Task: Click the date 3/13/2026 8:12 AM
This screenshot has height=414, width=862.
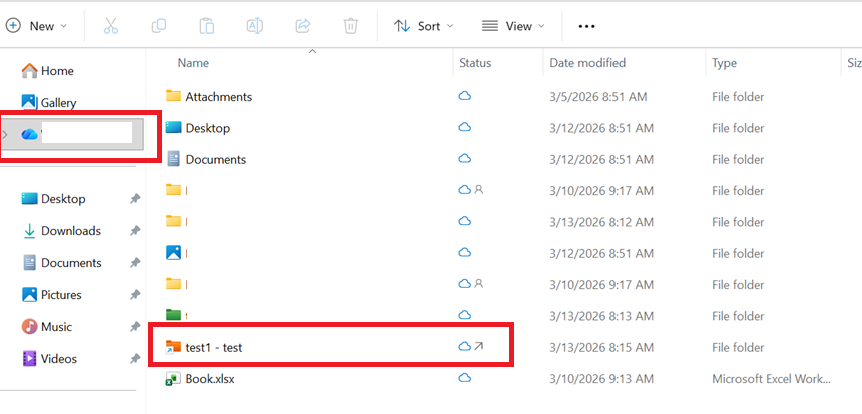Action: pyautogui.click(x=601, y=222)
